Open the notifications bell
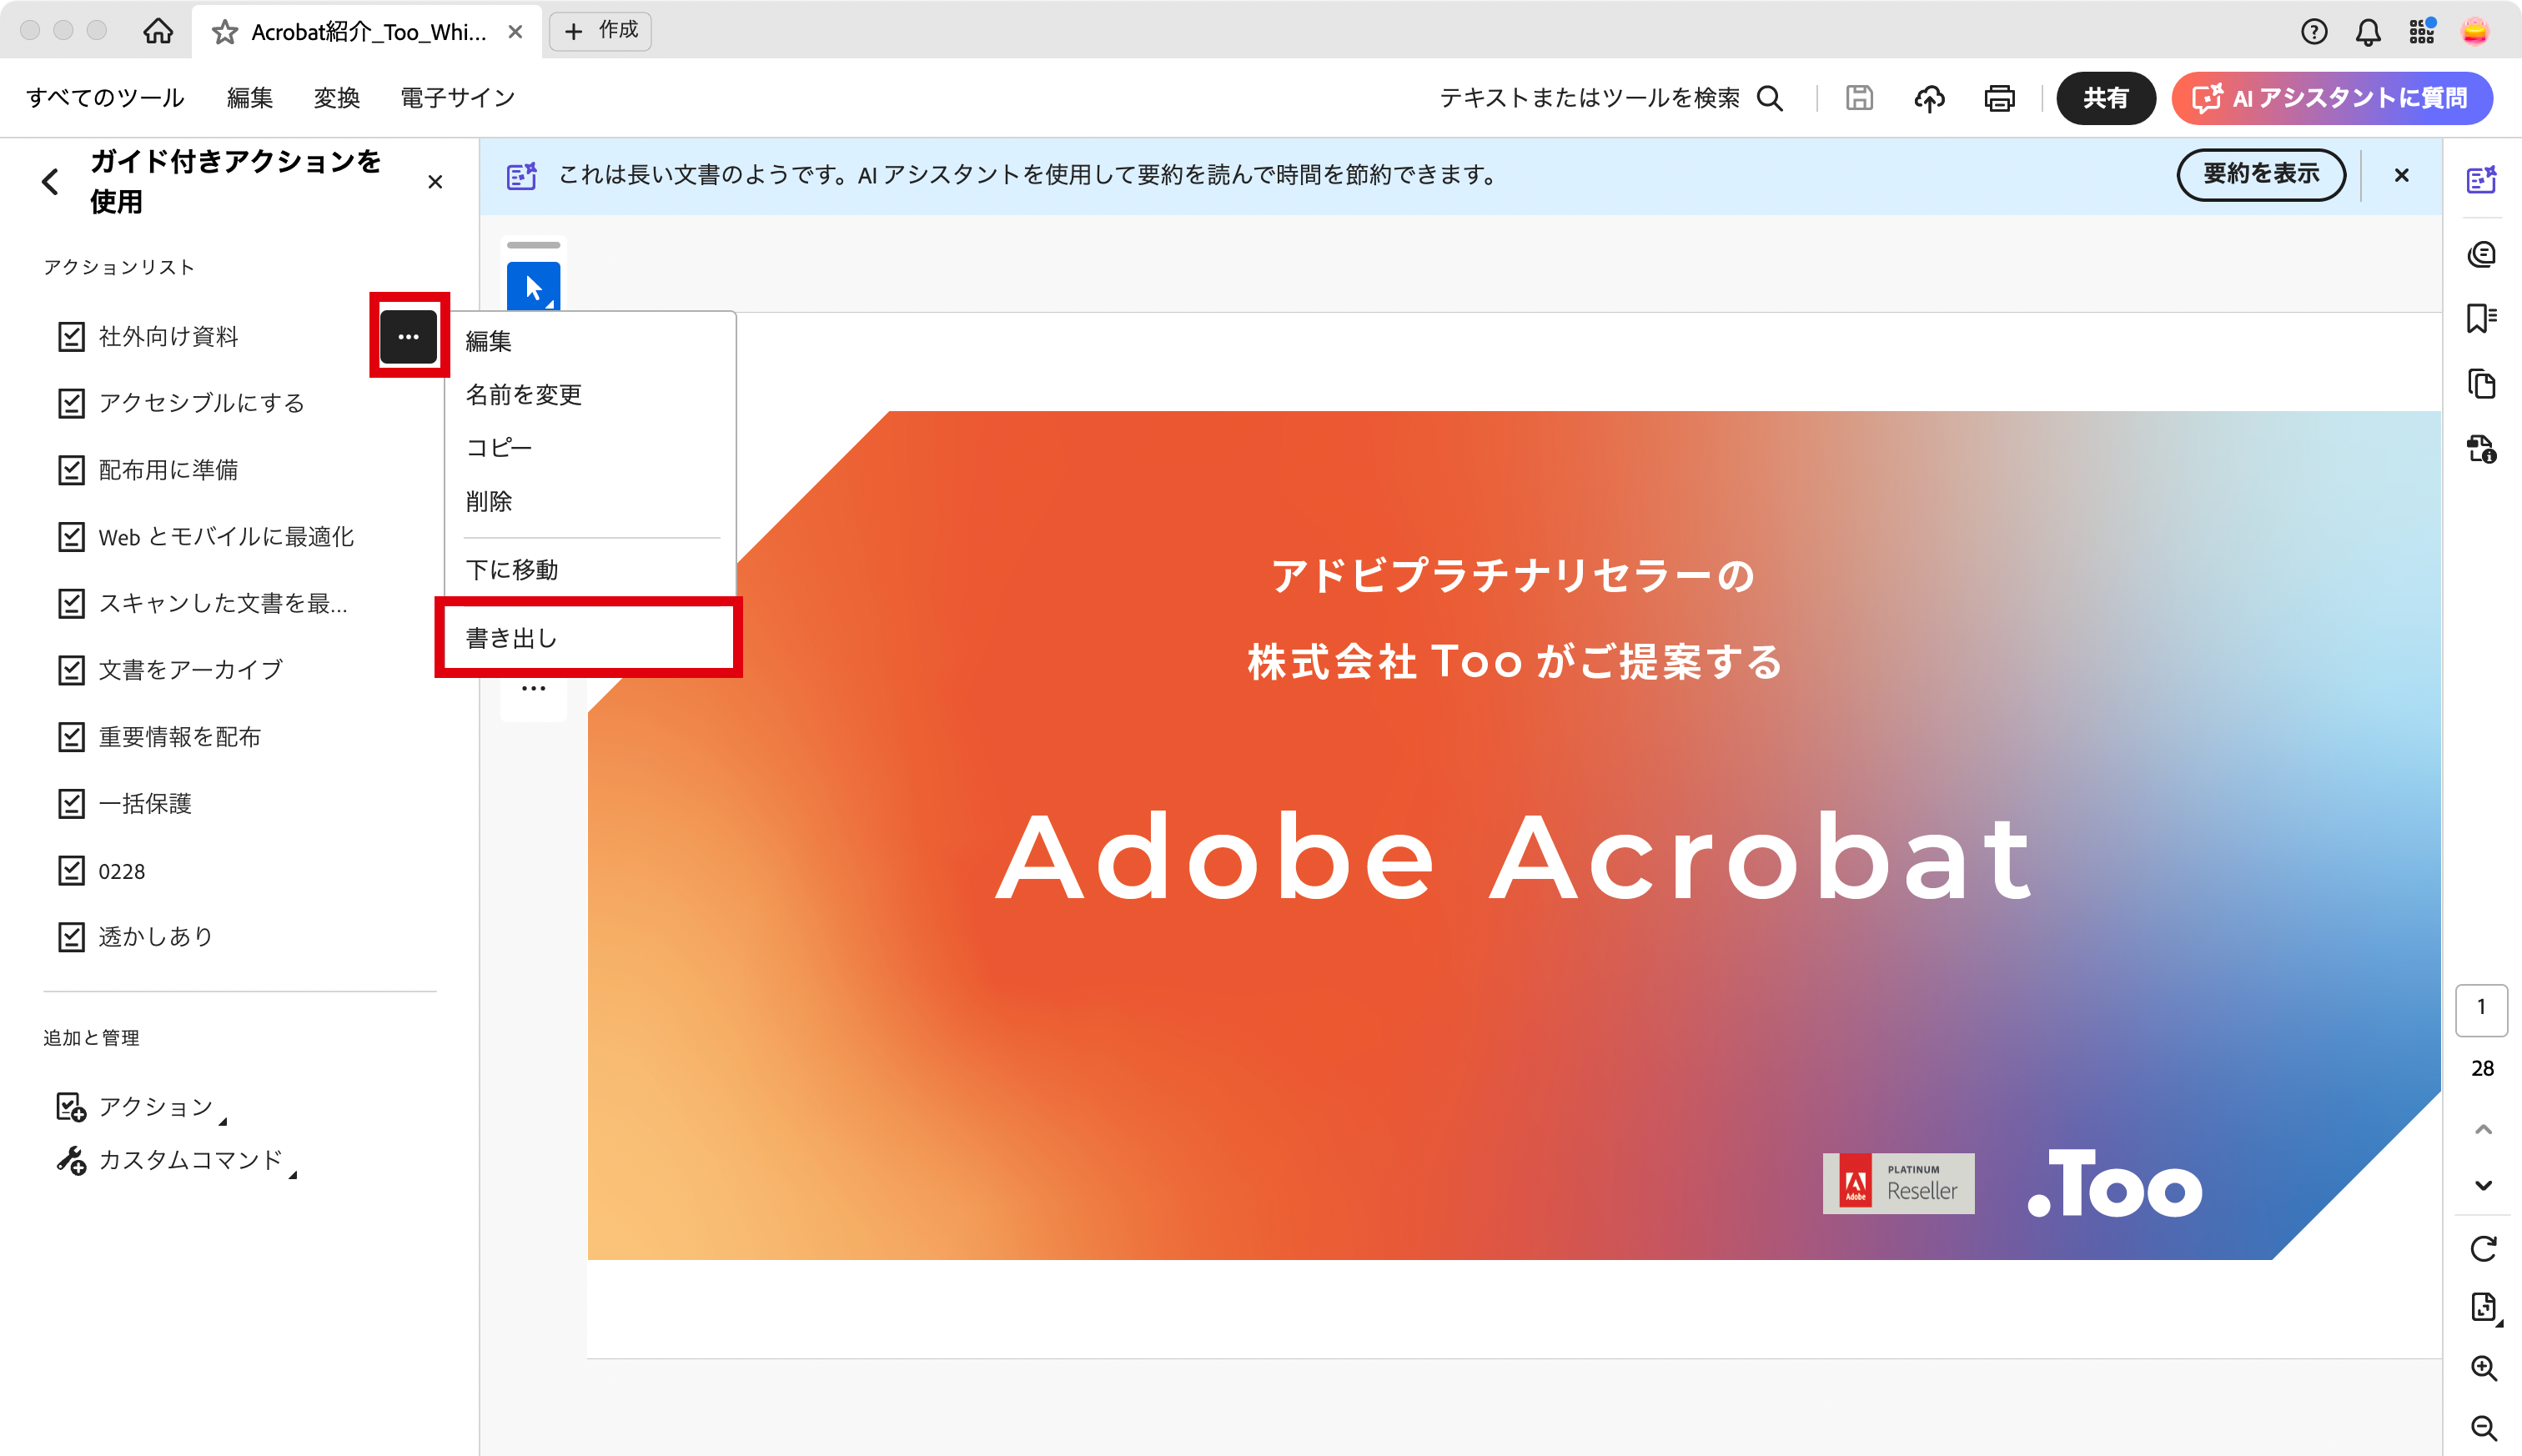The height and width of the screenshot is (1456, 2522). [x=2367, y=32]
